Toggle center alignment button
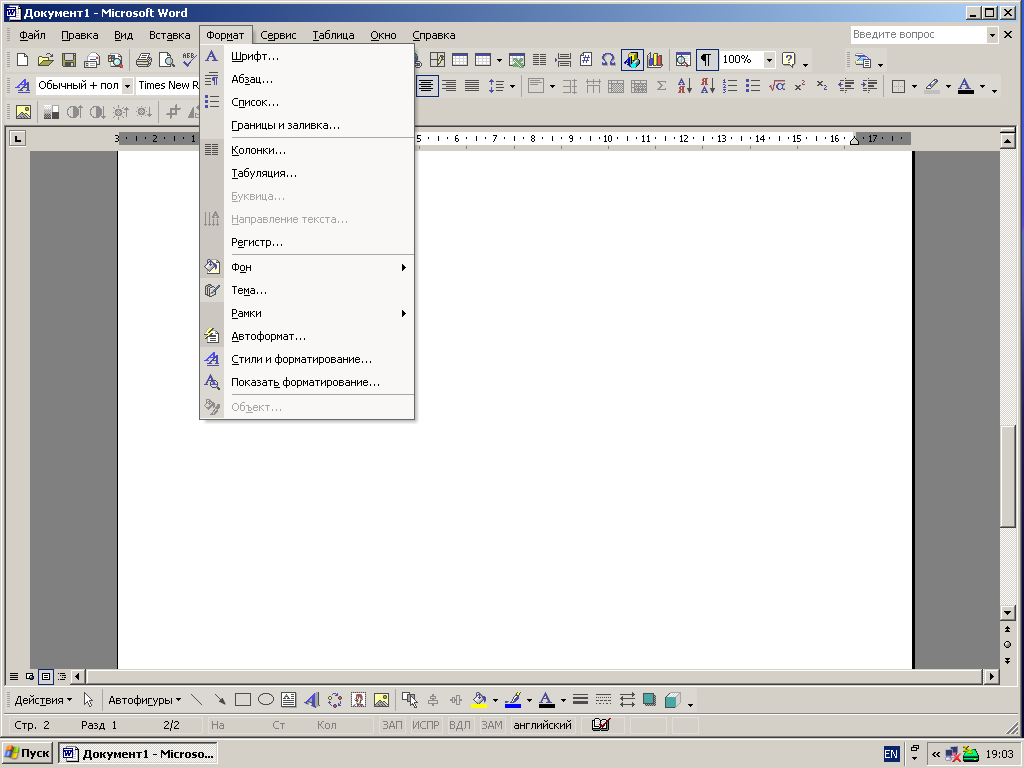The height and width of the screenshot is (768, 1024). [x=428, y=86]
